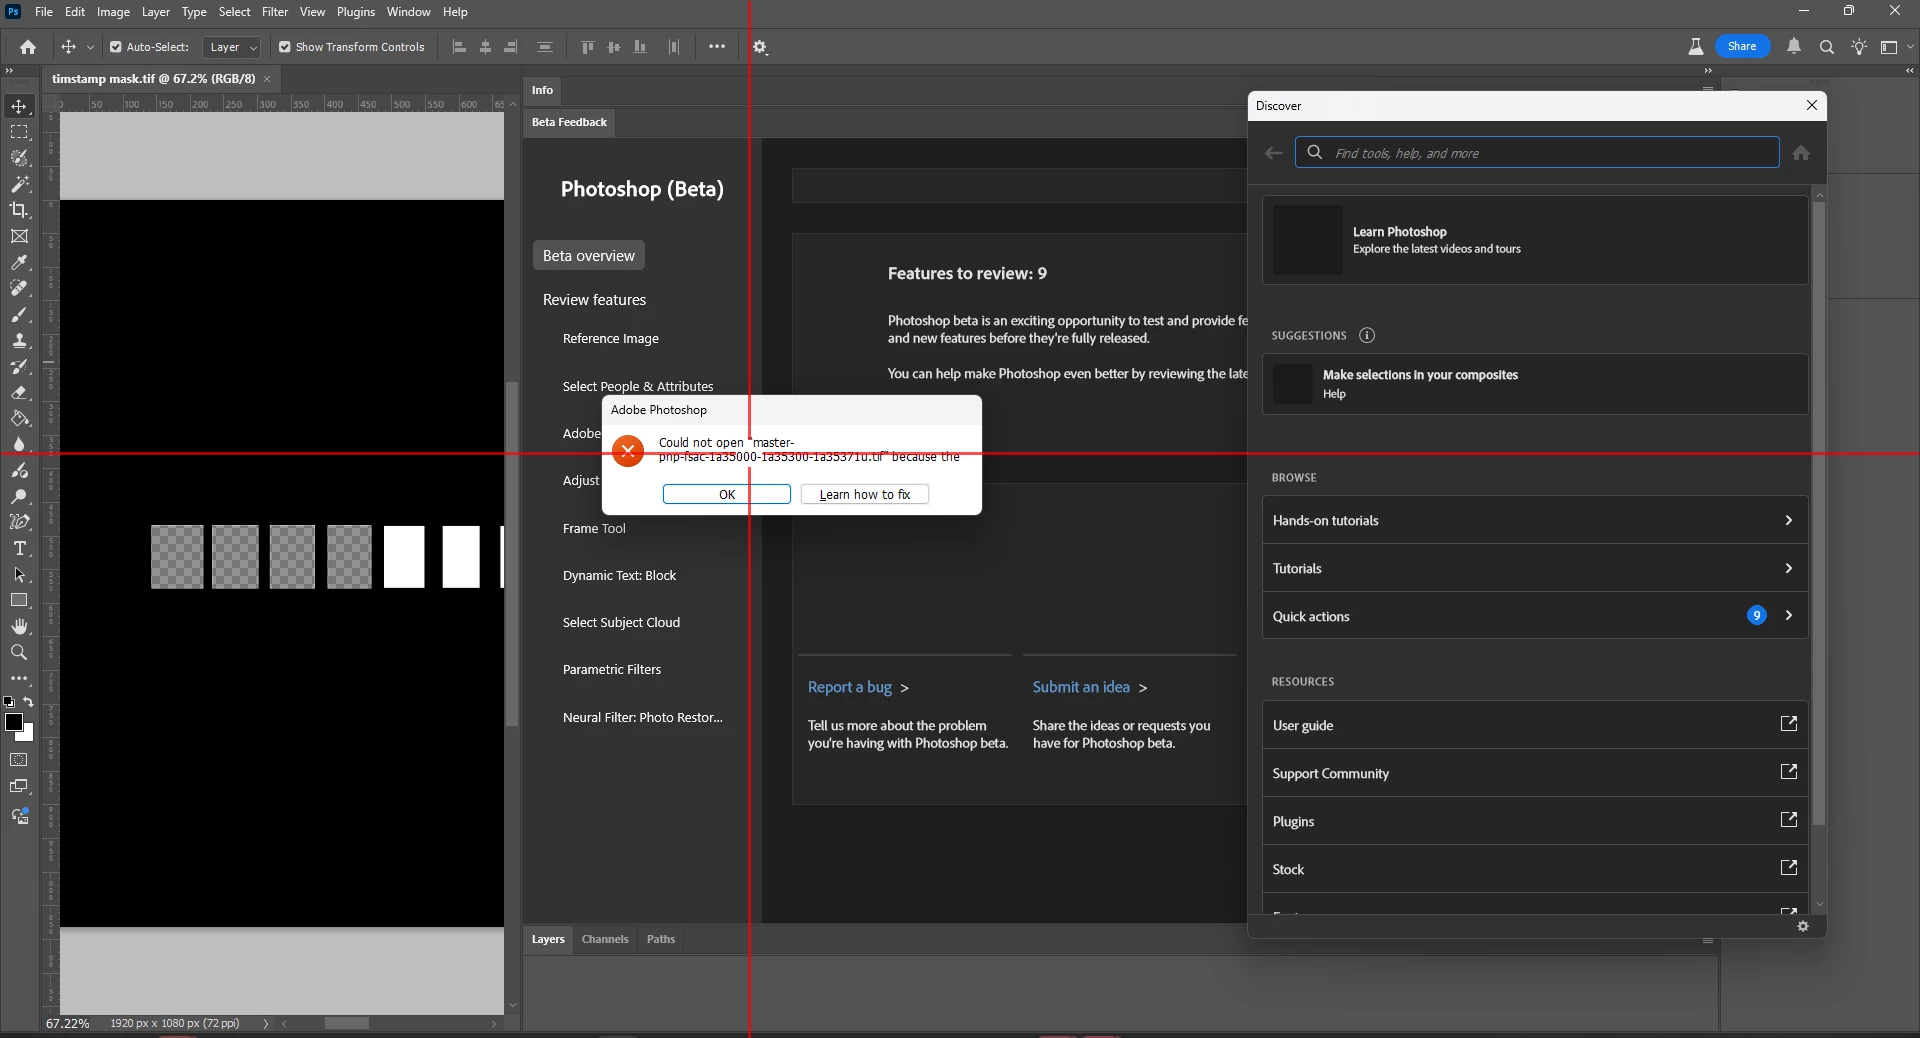Choose the Quick Selection tool

coord(19,158)
